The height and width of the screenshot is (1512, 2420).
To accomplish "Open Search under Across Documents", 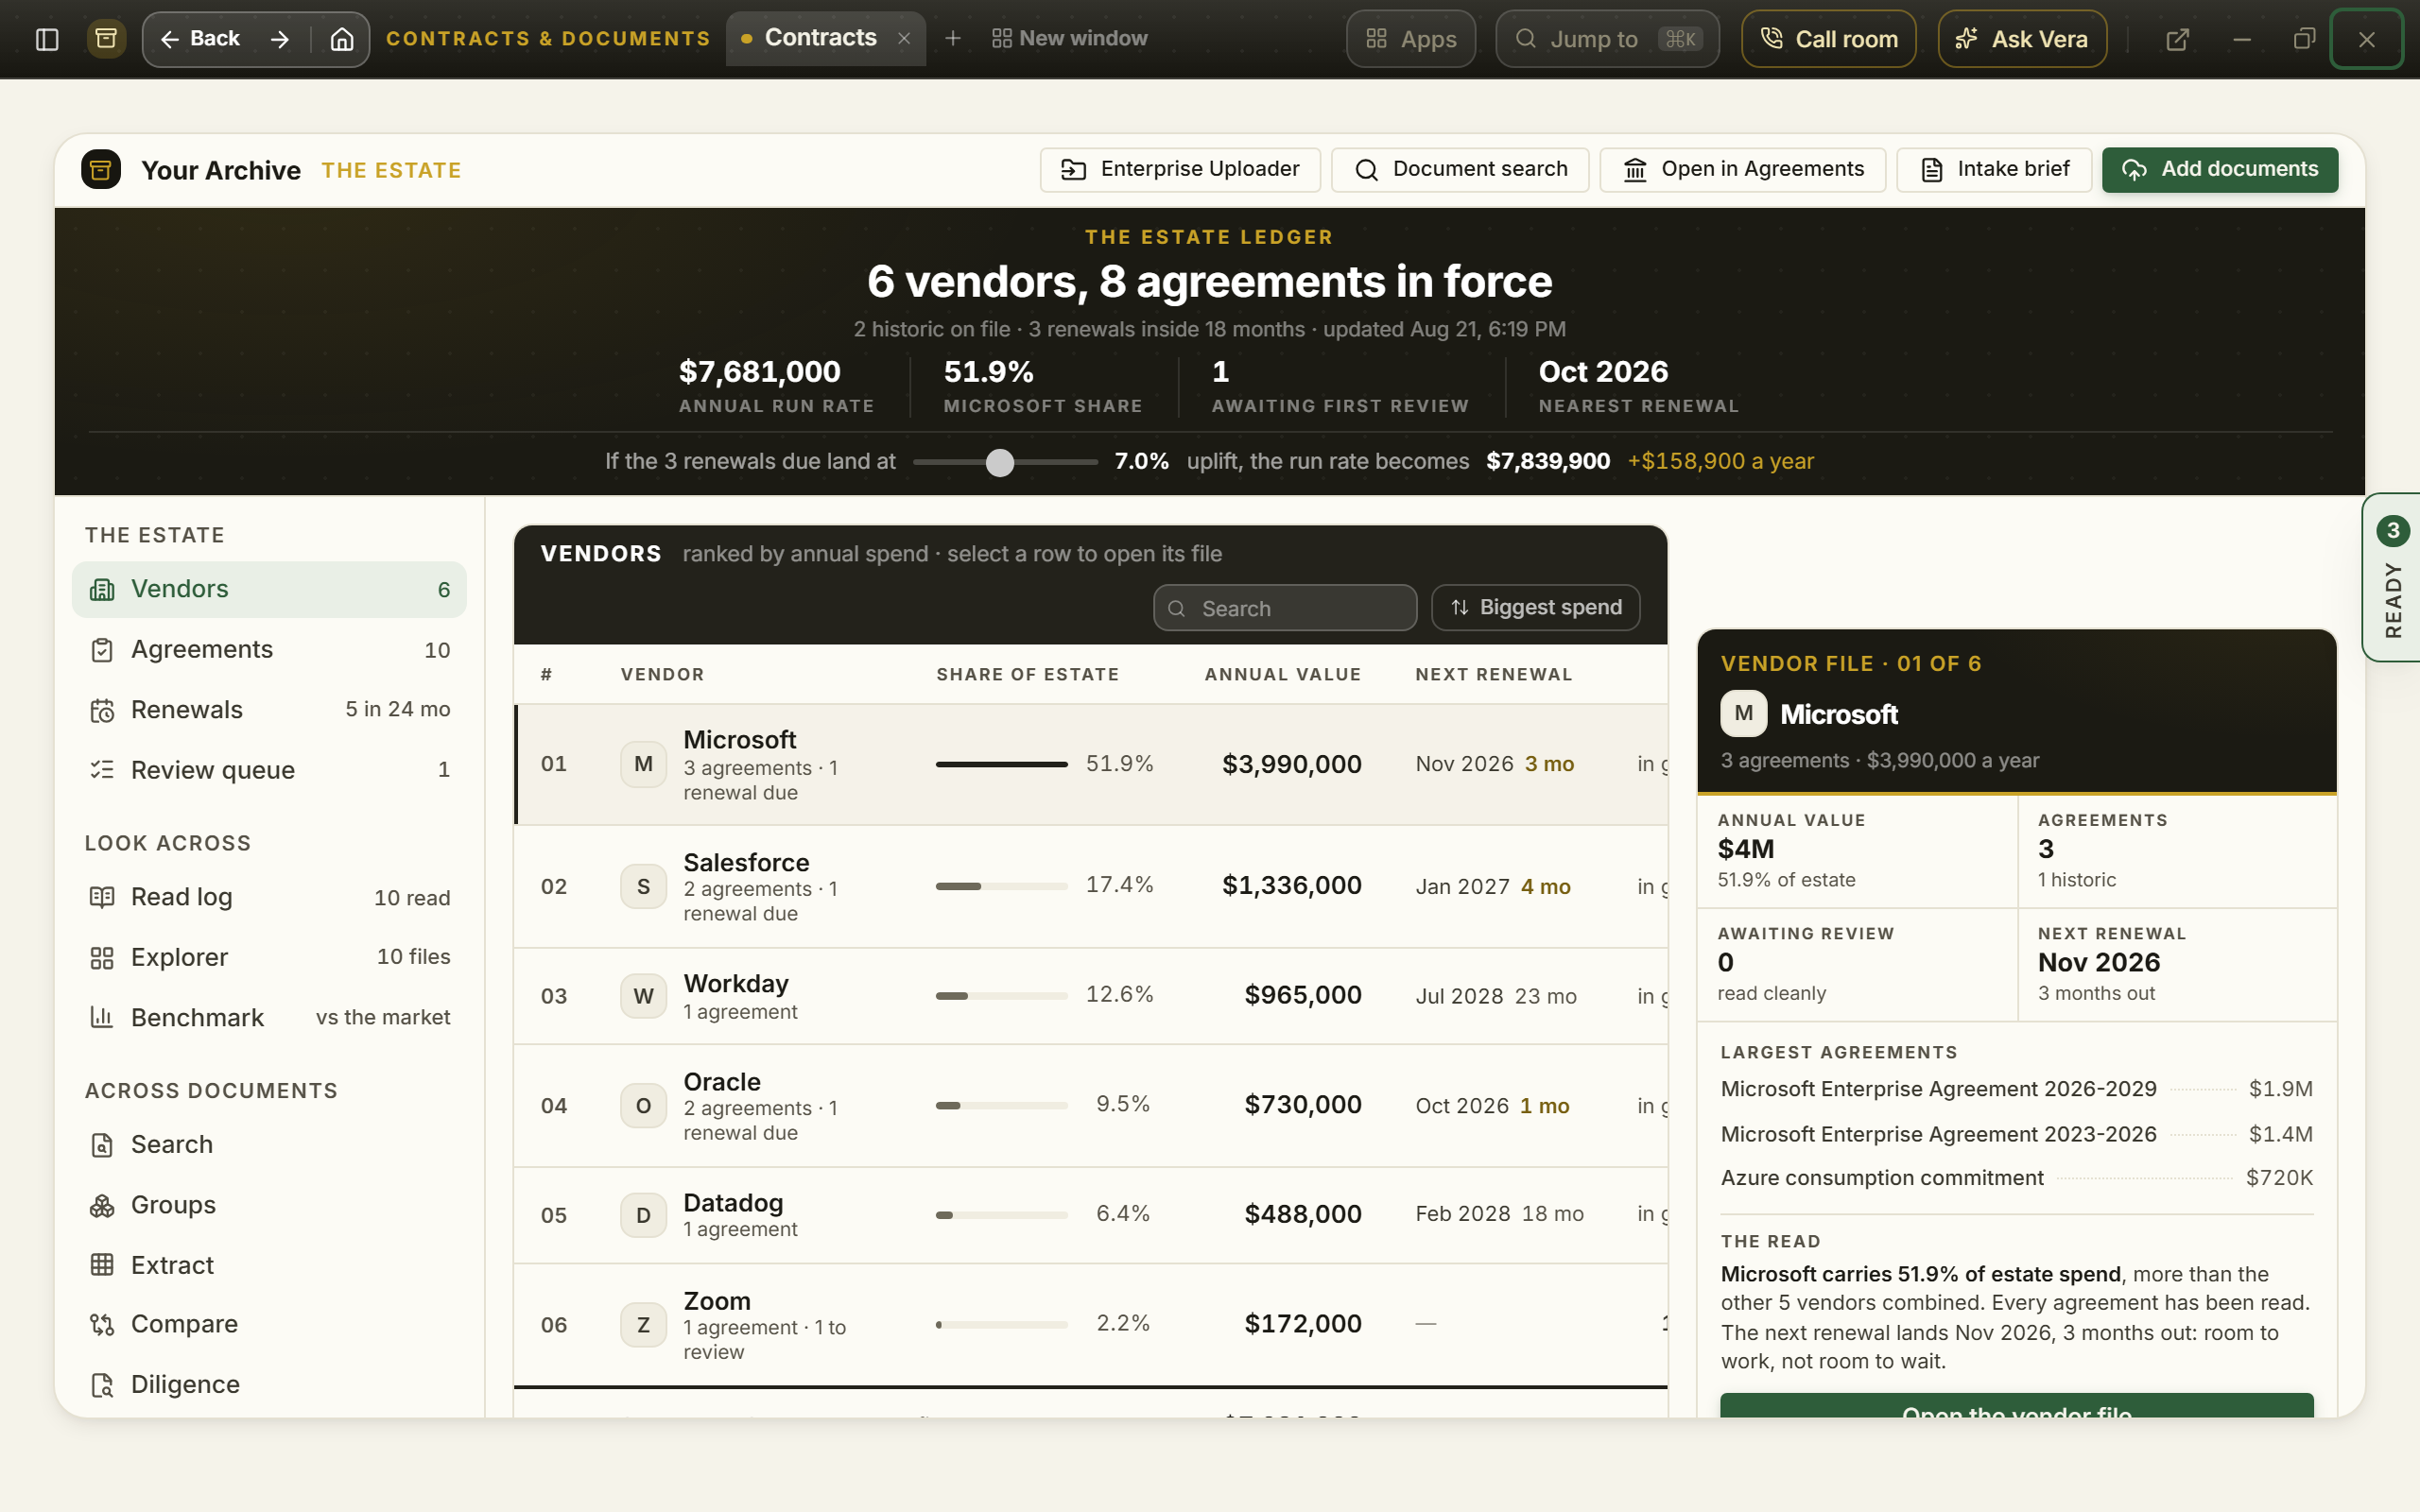I will (269, 1144).
